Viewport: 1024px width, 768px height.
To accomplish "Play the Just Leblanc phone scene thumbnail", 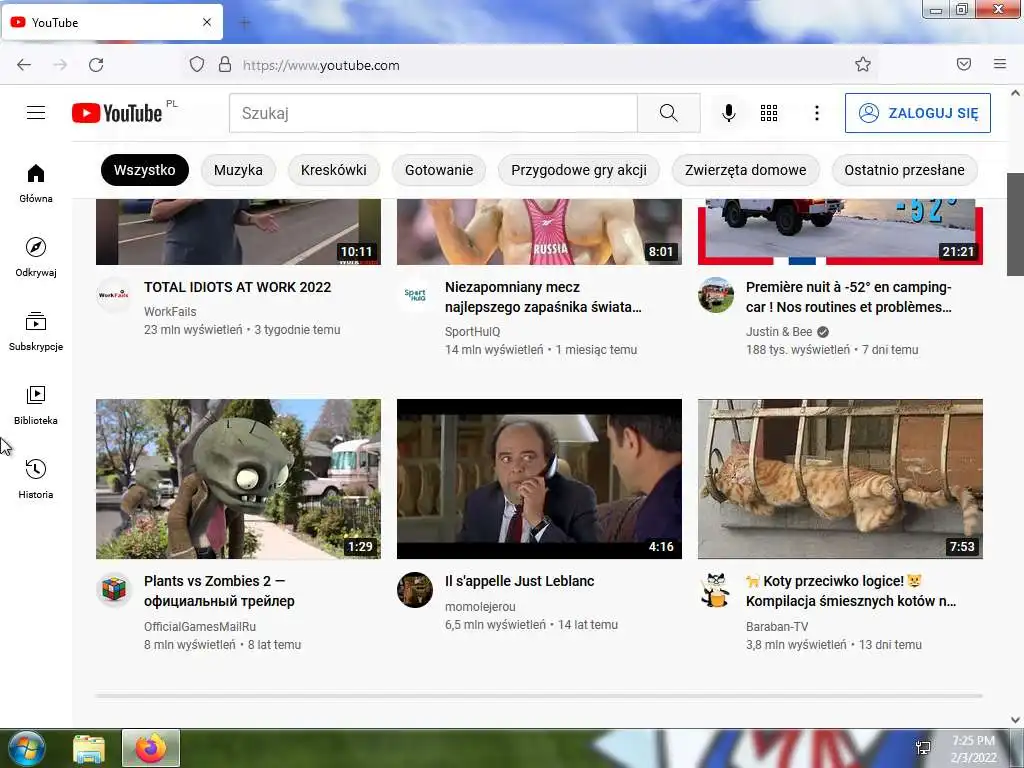I will point(539,479).
